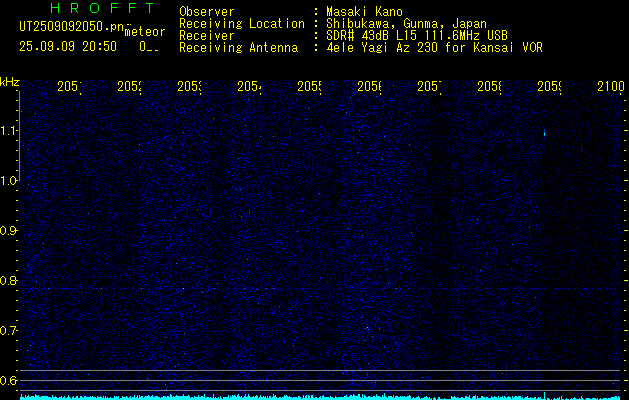Click the 'Receiving Location' field label
Image resolution: width=629 pixels, height=400 pixels.
(242, 24)
